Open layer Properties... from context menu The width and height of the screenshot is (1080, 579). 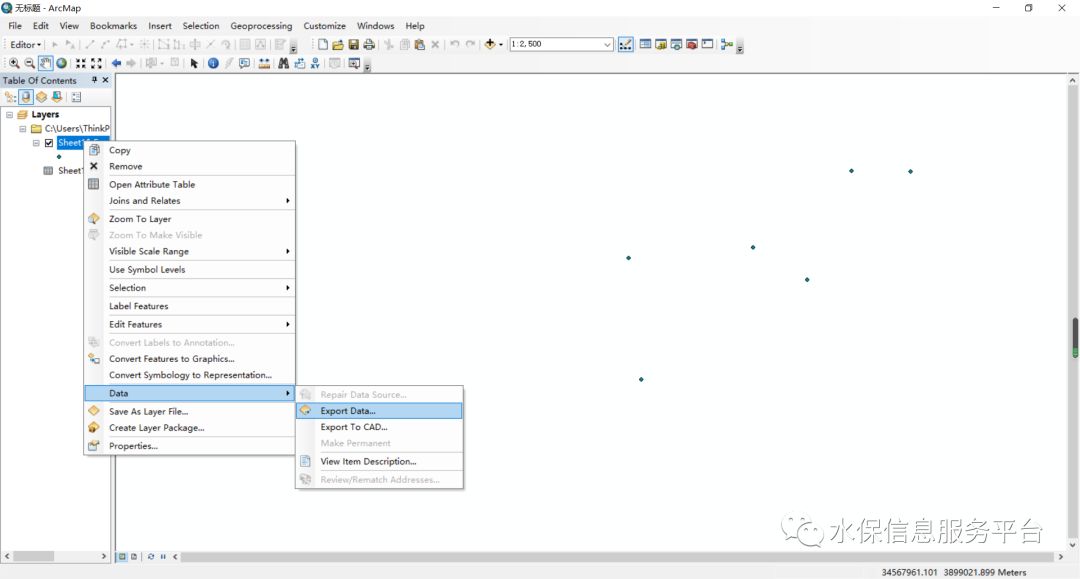pyautogui.click(x=189, y=446)
